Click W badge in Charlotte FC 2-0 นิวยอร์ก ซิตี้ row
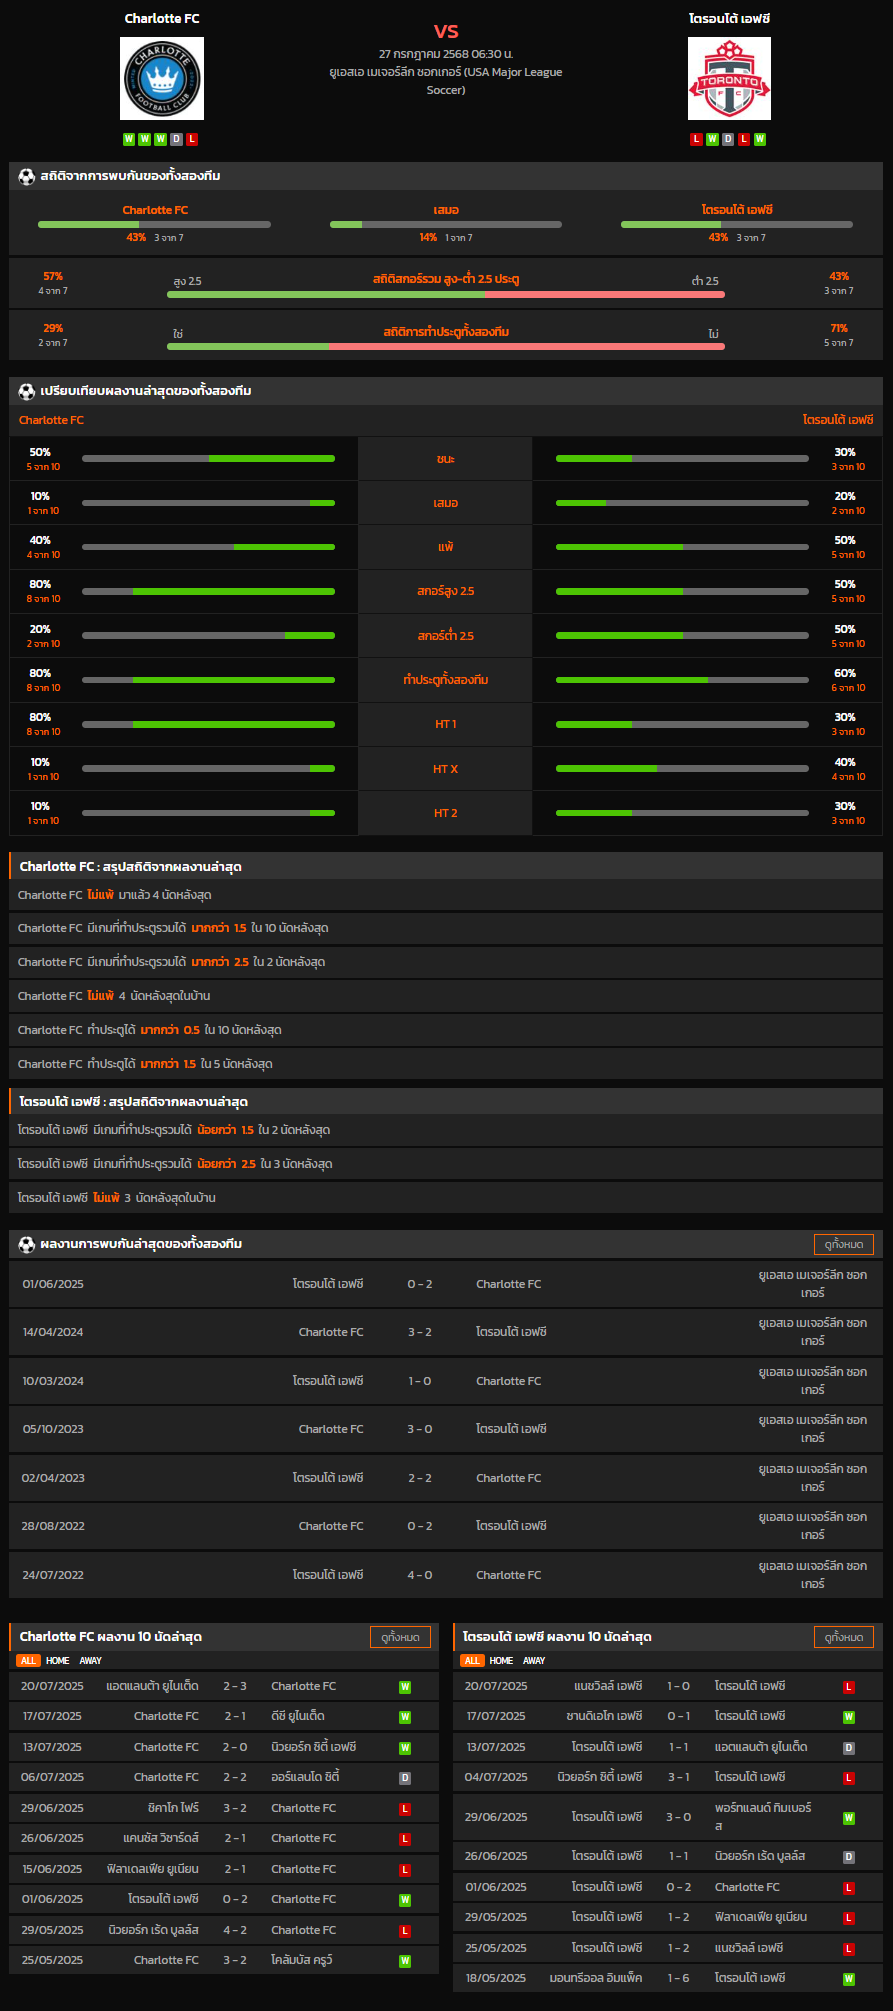893x2011 pixels. click(x=405, y=1748)
